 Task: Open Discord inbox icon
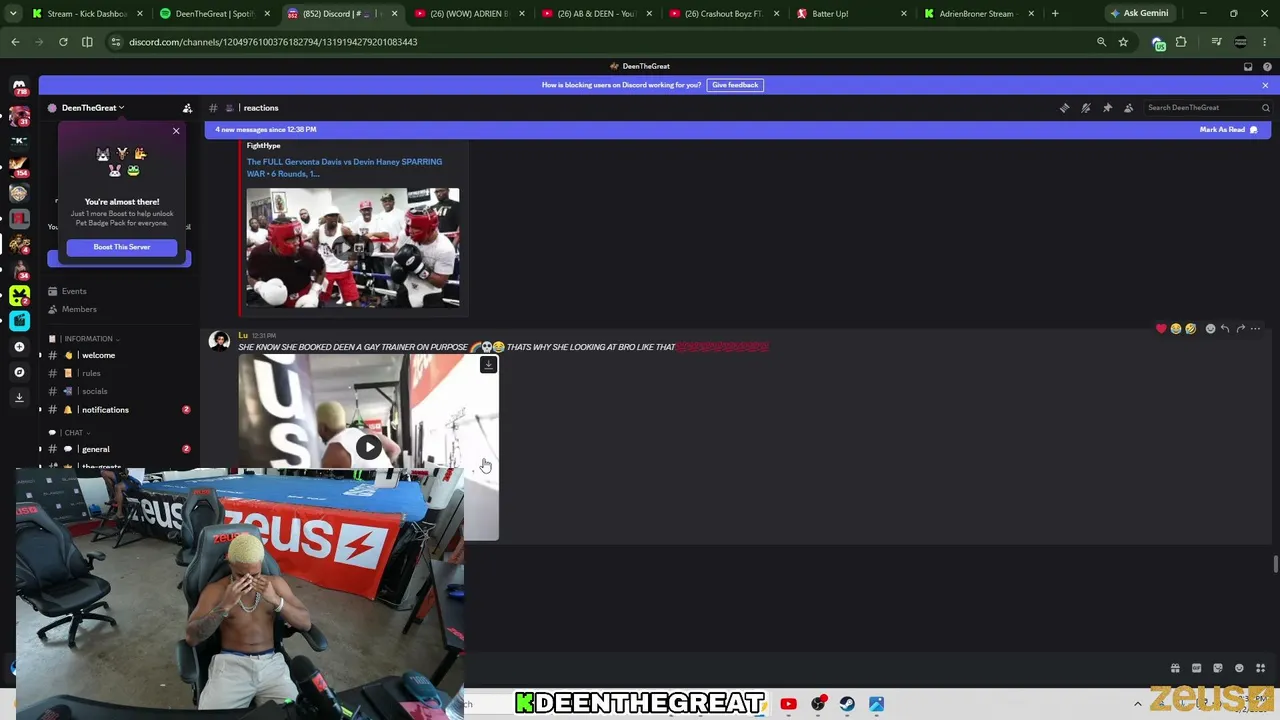point(1248,67)
